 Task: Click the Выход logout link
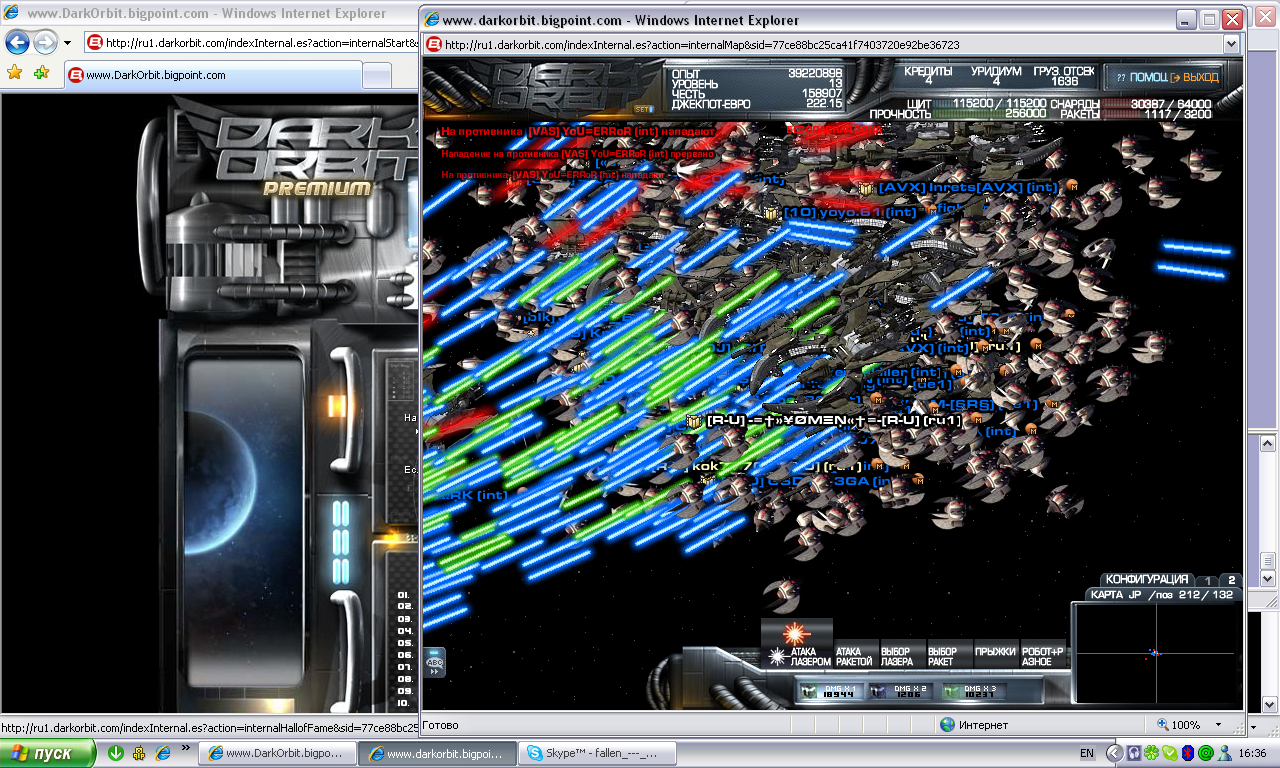1195,77
